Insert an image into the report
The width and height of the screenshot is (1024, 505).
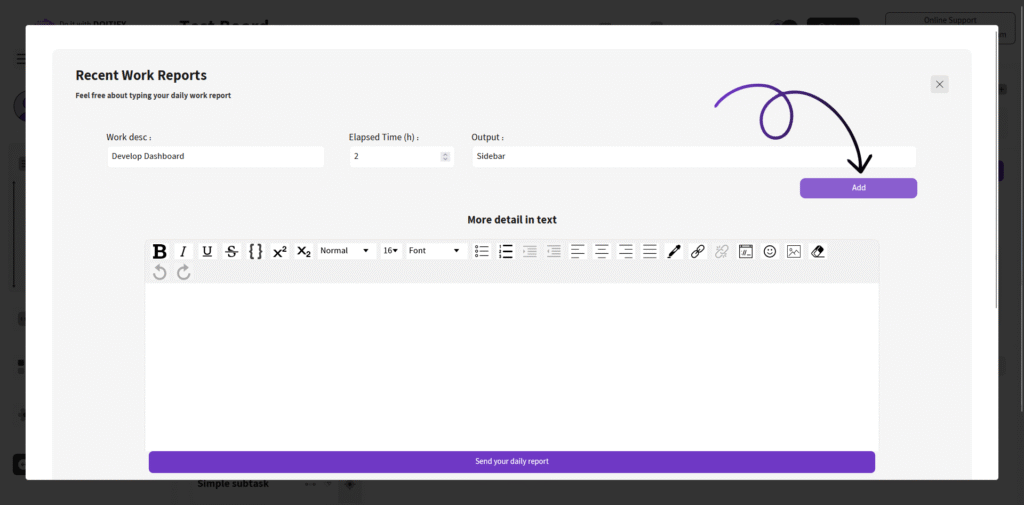coord(794,252)
